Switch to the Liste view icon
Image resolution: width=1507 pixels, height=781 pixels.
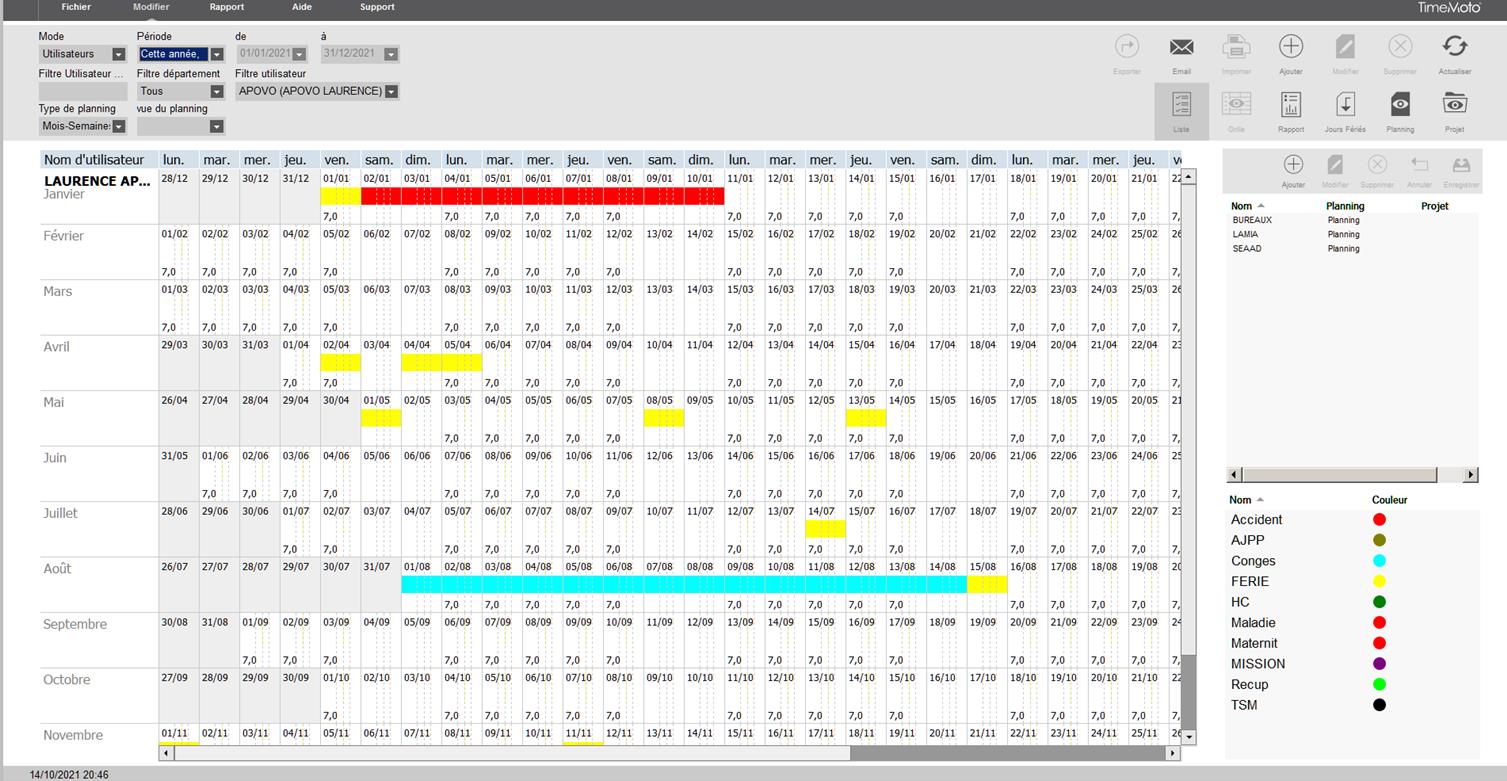tap(1181, 105)
